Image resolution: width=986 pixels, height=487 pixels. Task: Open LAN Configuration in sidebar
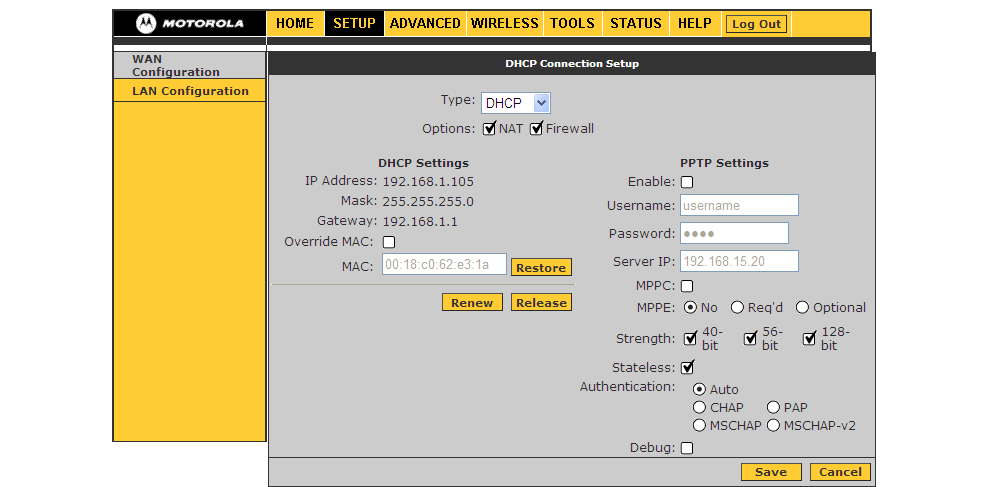[190, 91]
